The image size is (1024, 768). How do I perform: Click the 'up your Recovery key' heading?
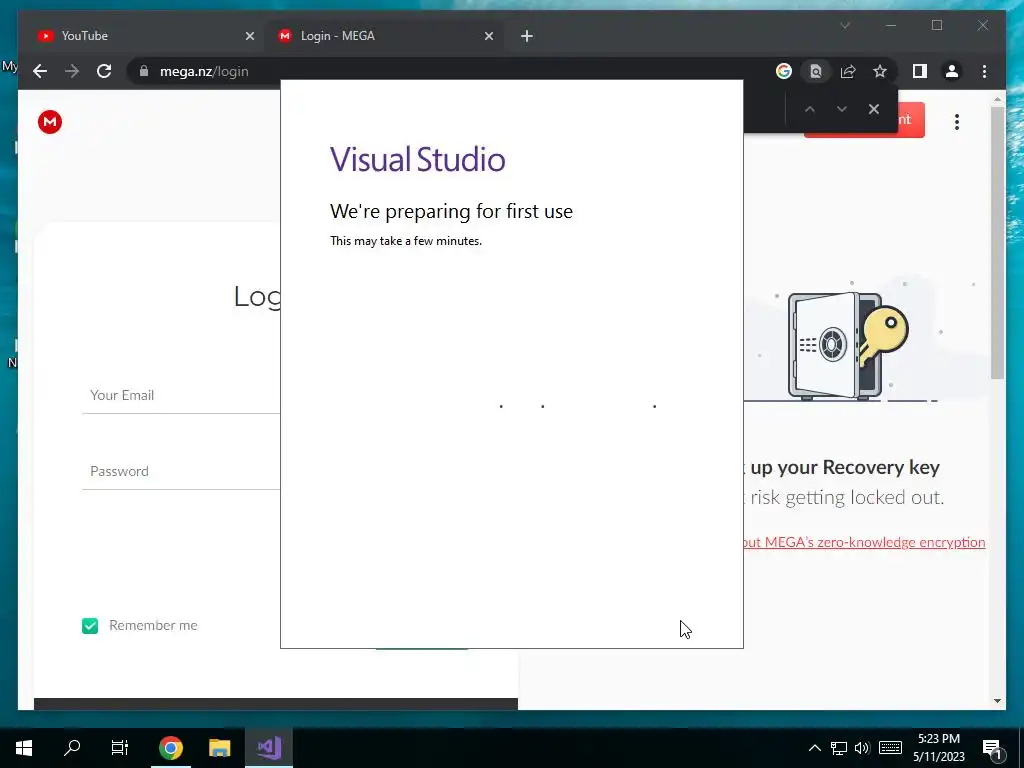(x=845, y=468)
